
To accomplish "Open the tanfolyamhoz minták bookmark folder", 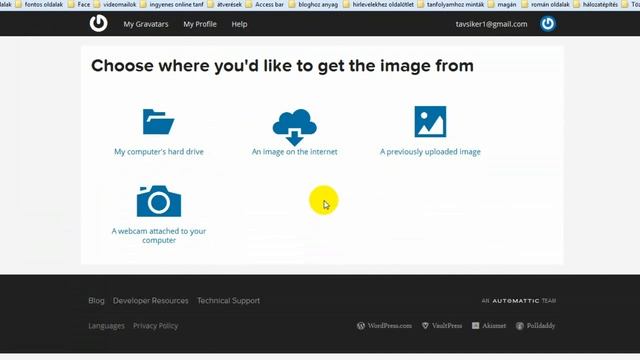I will (451, 4).
